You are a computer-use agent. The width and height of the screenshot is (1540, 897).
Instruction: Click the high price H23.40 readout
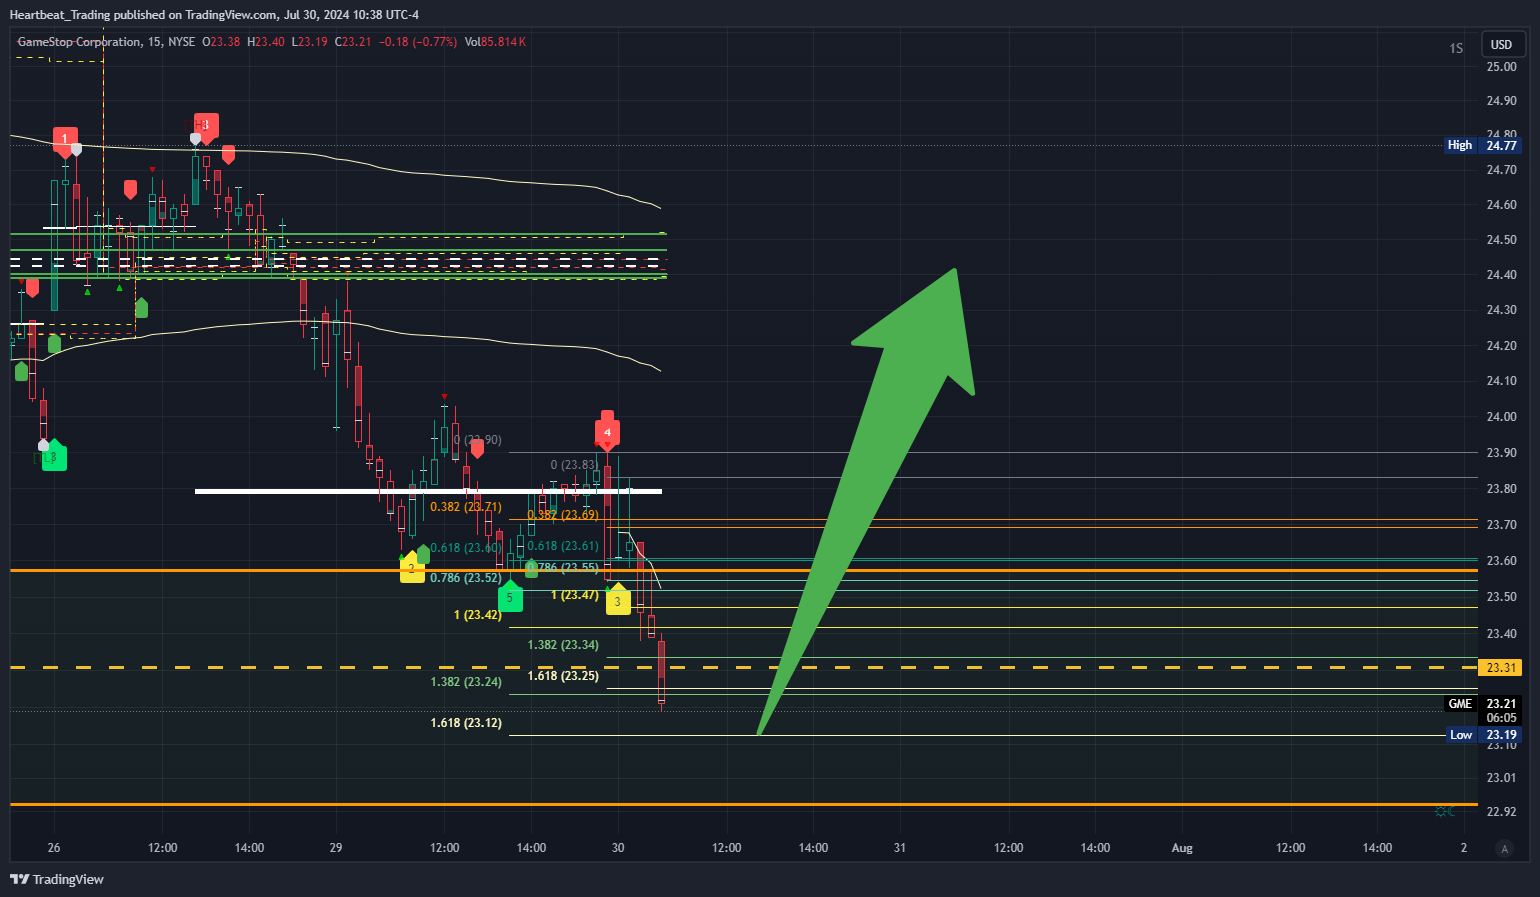[x=266, y=42]
